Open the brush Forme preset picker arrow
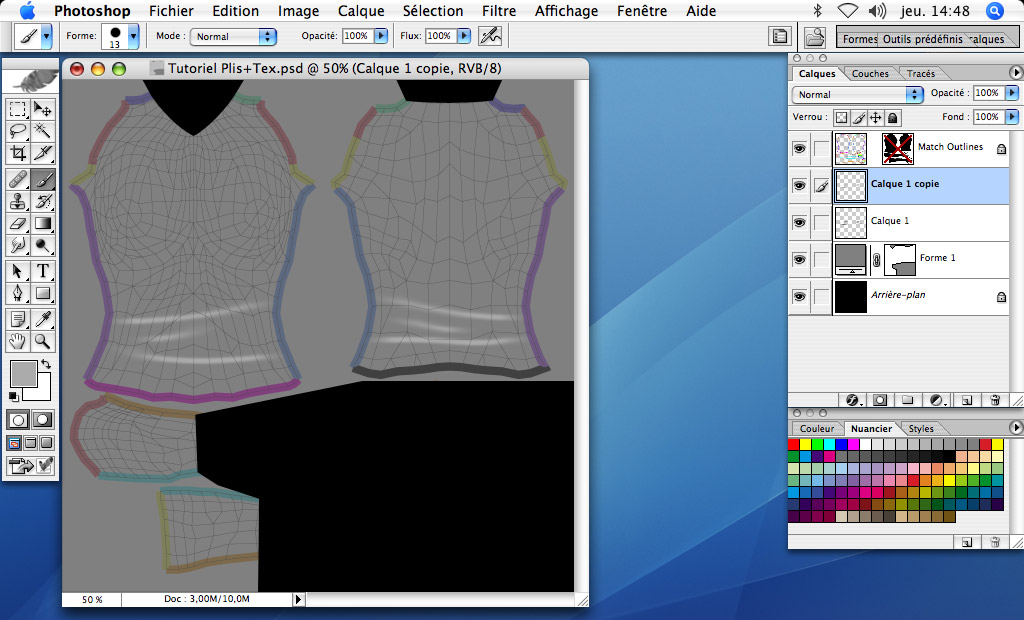Viewport: 1024px width, 620px height. pyautogui.click(x=133, y=37)
